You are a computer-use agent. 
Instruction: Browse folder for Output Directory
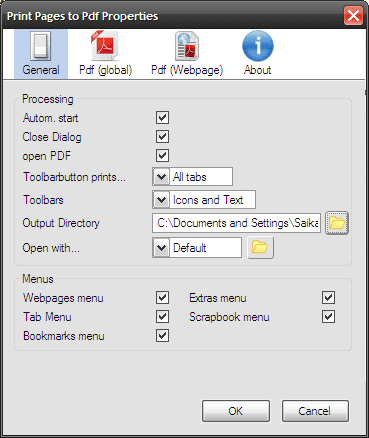(337, 223)
